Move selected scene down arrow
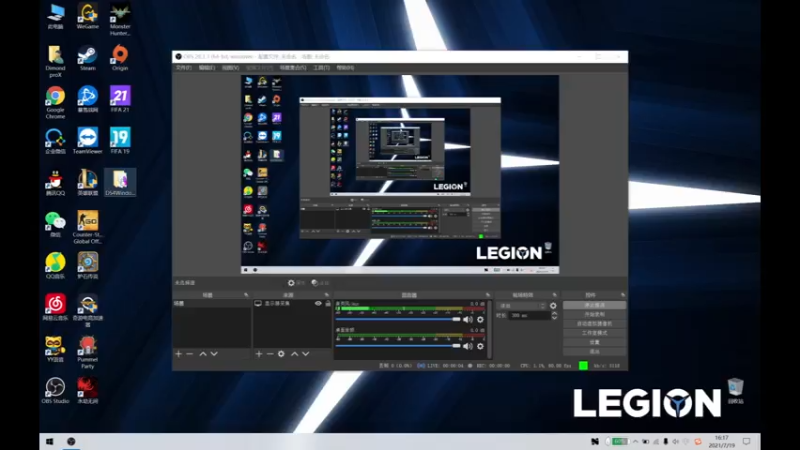 (x=214, y=354)
